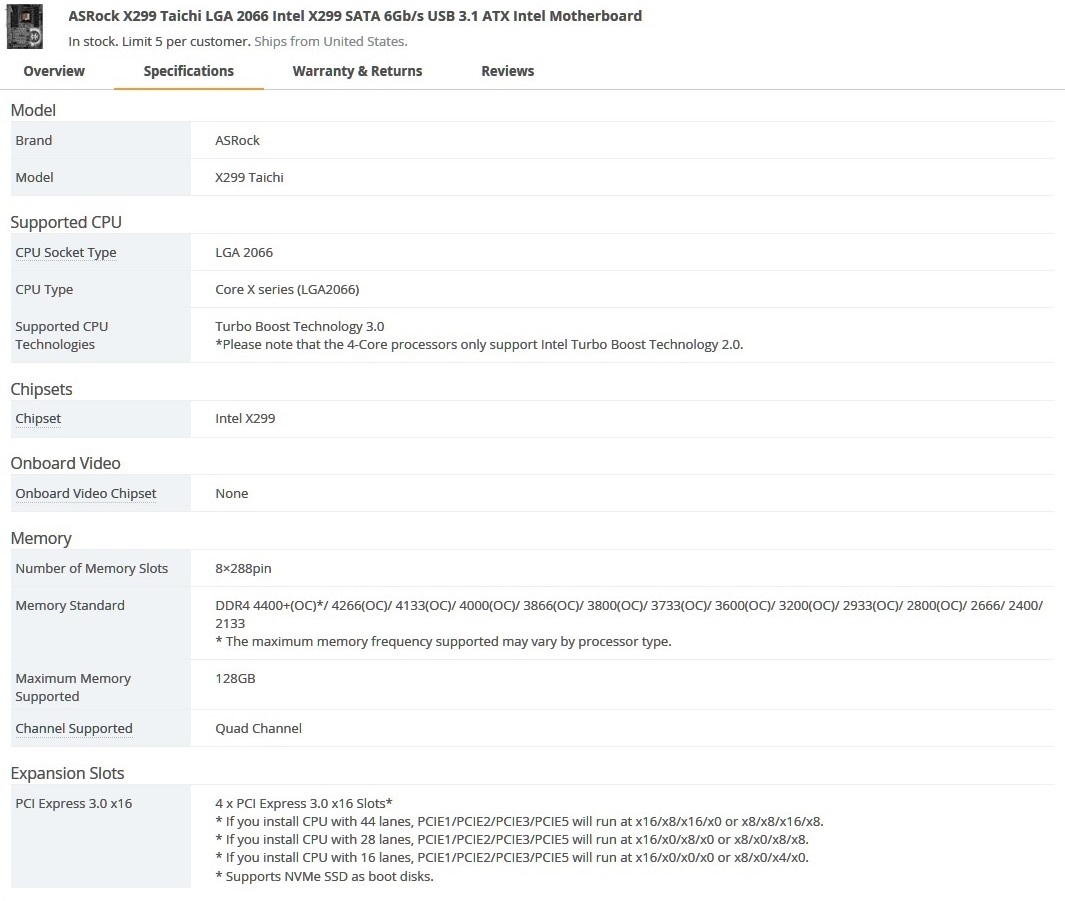The width and height of the screenshot is (1065, 901).
Task: Click the Onboard Video section heading
Action: pos(65,463)
